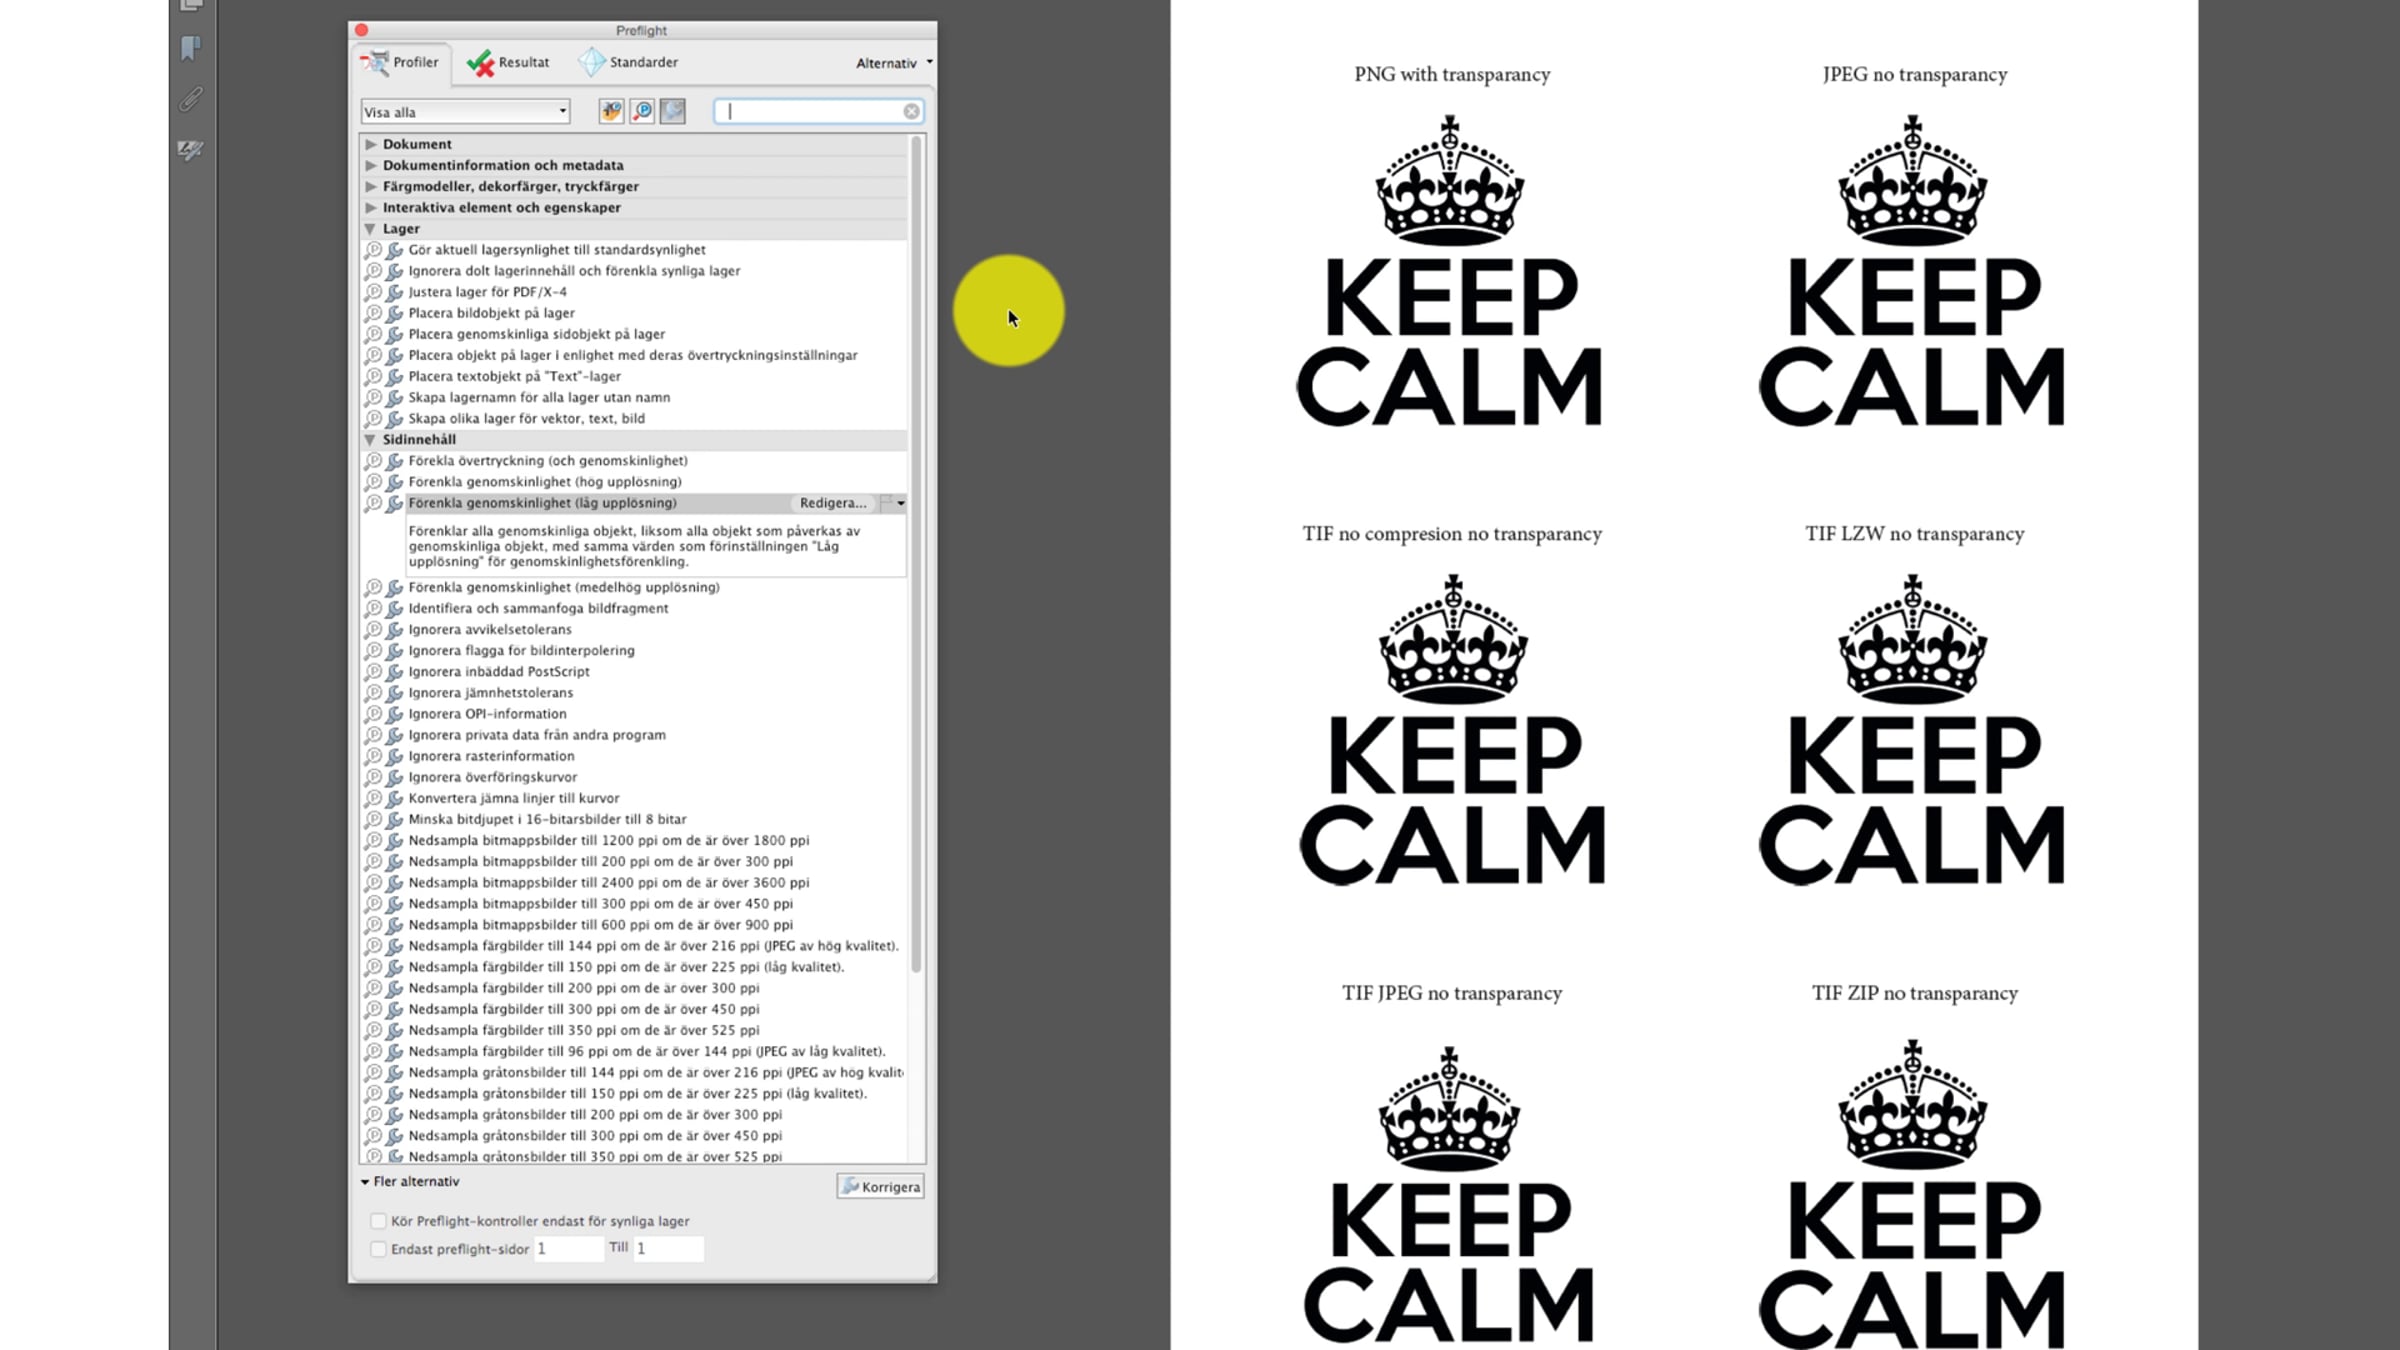The height and width of the screenshot is (1350, 2400).
Task: Collapse the Lager category
Action: click(370, 229)
